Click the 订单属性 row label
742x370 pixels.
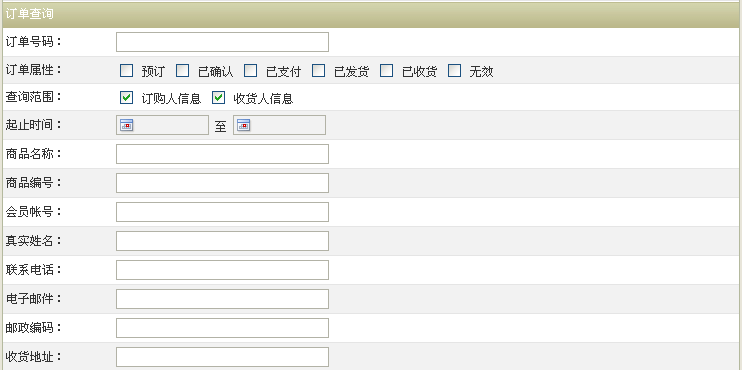[x=34, y=70]
